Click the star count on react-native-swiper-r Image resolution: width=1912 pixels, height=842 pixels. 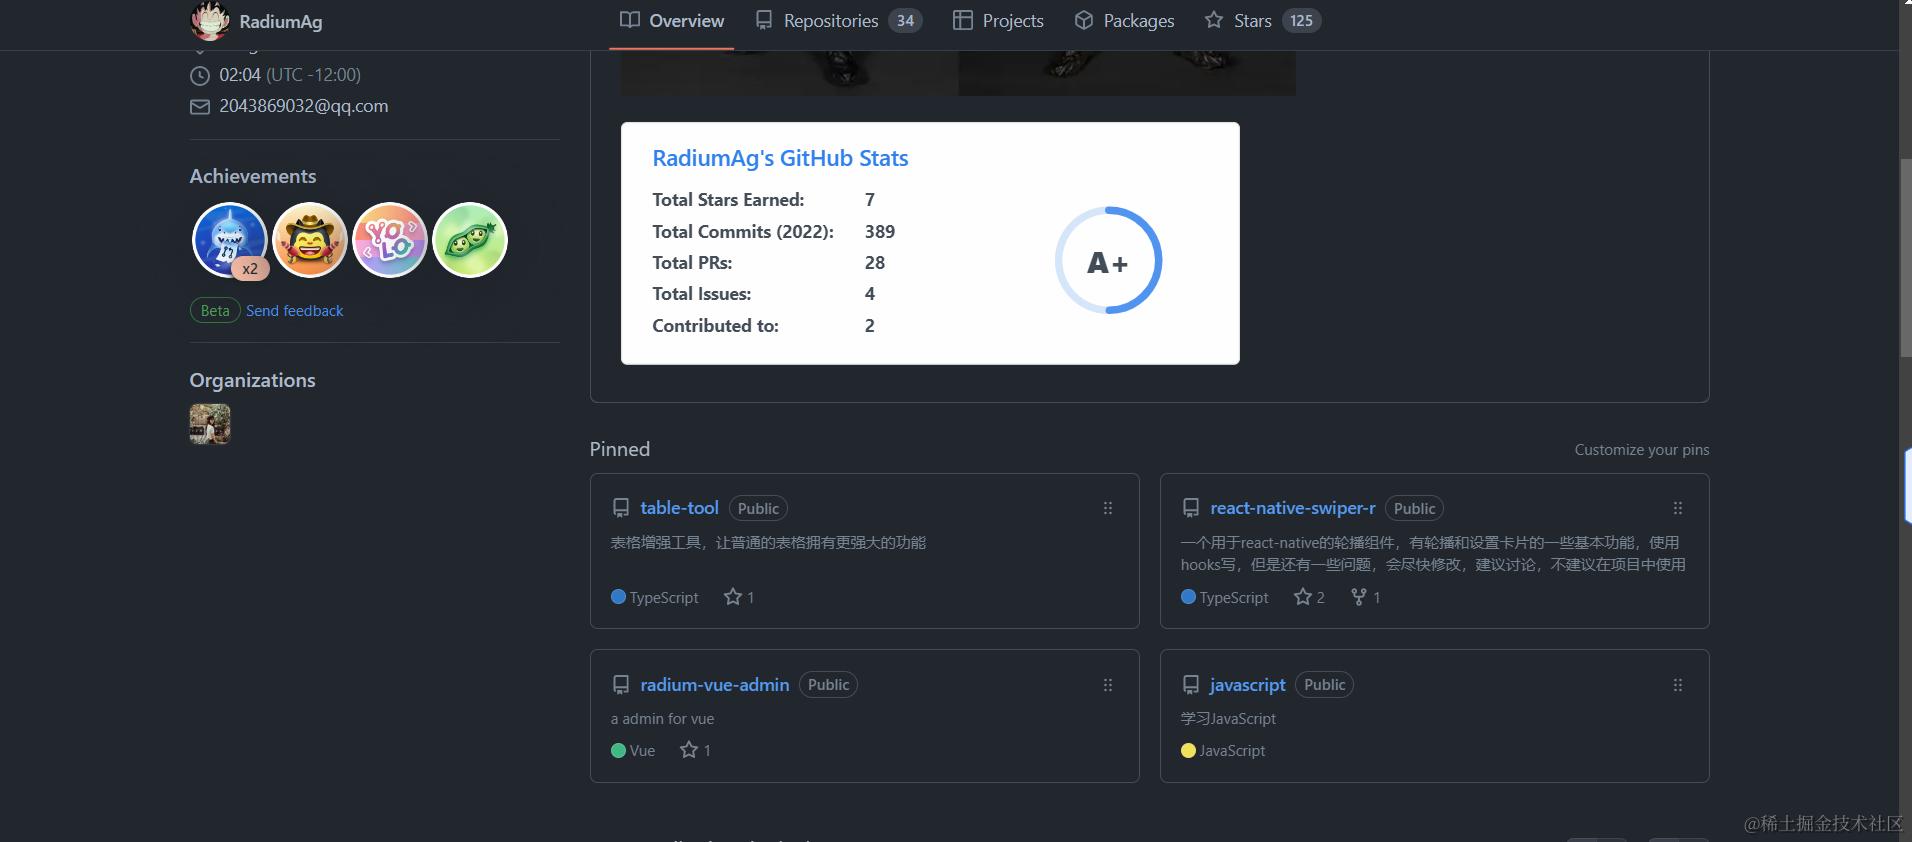[x=1309, y=597]
